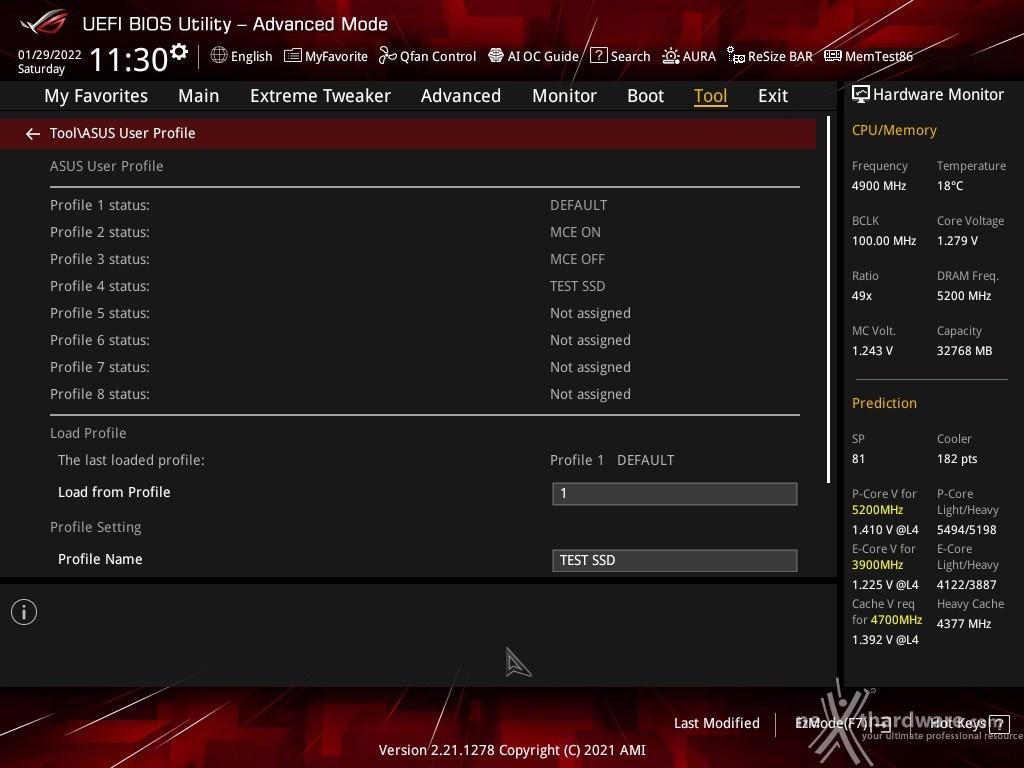Click the 3900MHz E-Core yellow value
Image resolution: width=1024 pixels, height=768 pixels.
coord(877,565)
